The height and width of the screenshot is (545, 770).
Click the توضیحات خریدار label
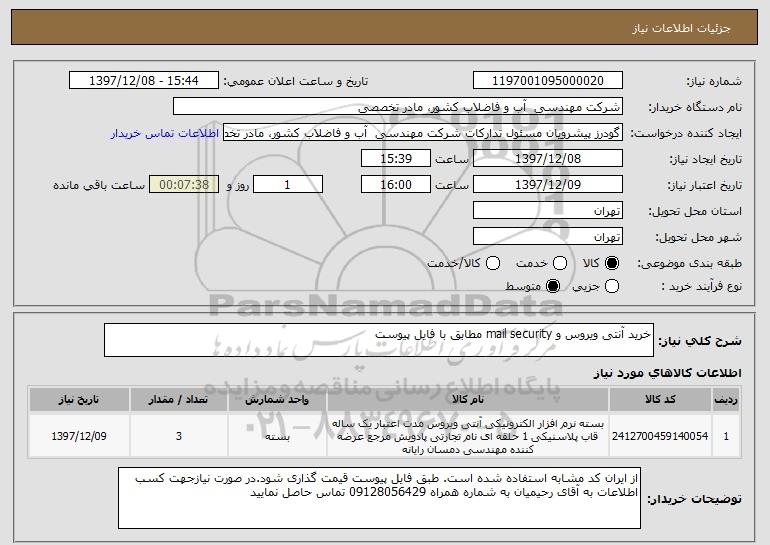pos(694,499)
